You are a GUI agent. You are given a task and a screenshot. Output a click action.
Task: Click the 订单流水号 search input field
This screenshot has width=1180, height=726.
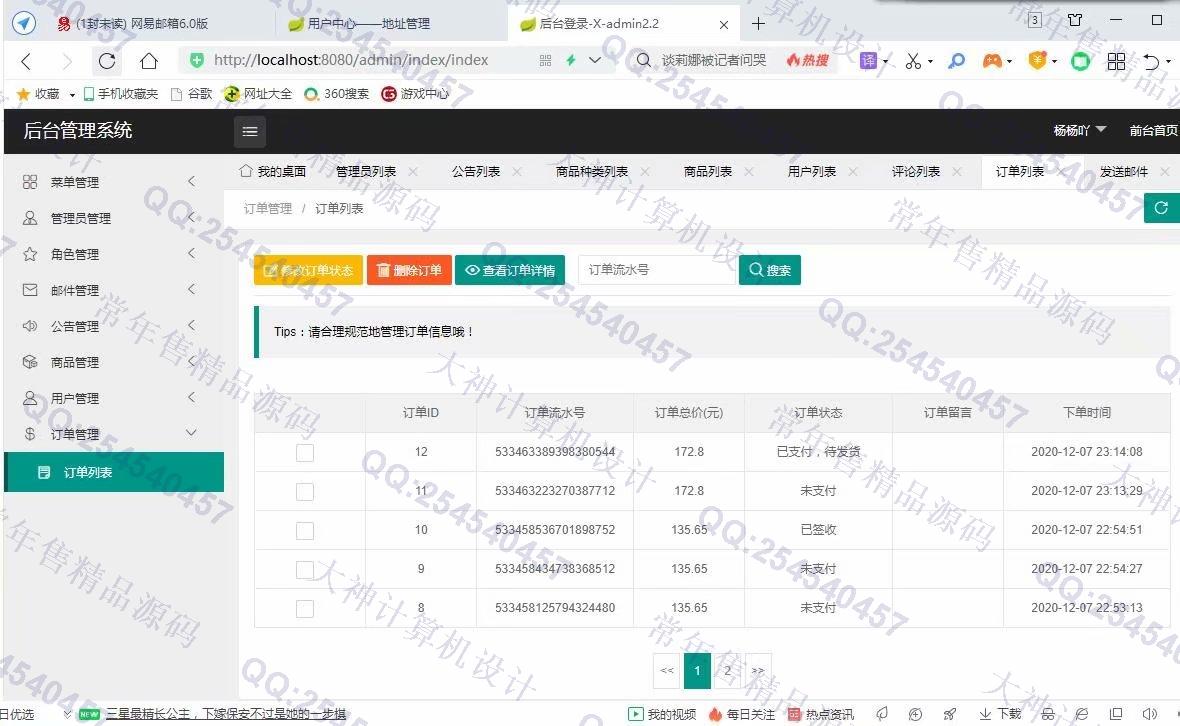pos(657,270)
